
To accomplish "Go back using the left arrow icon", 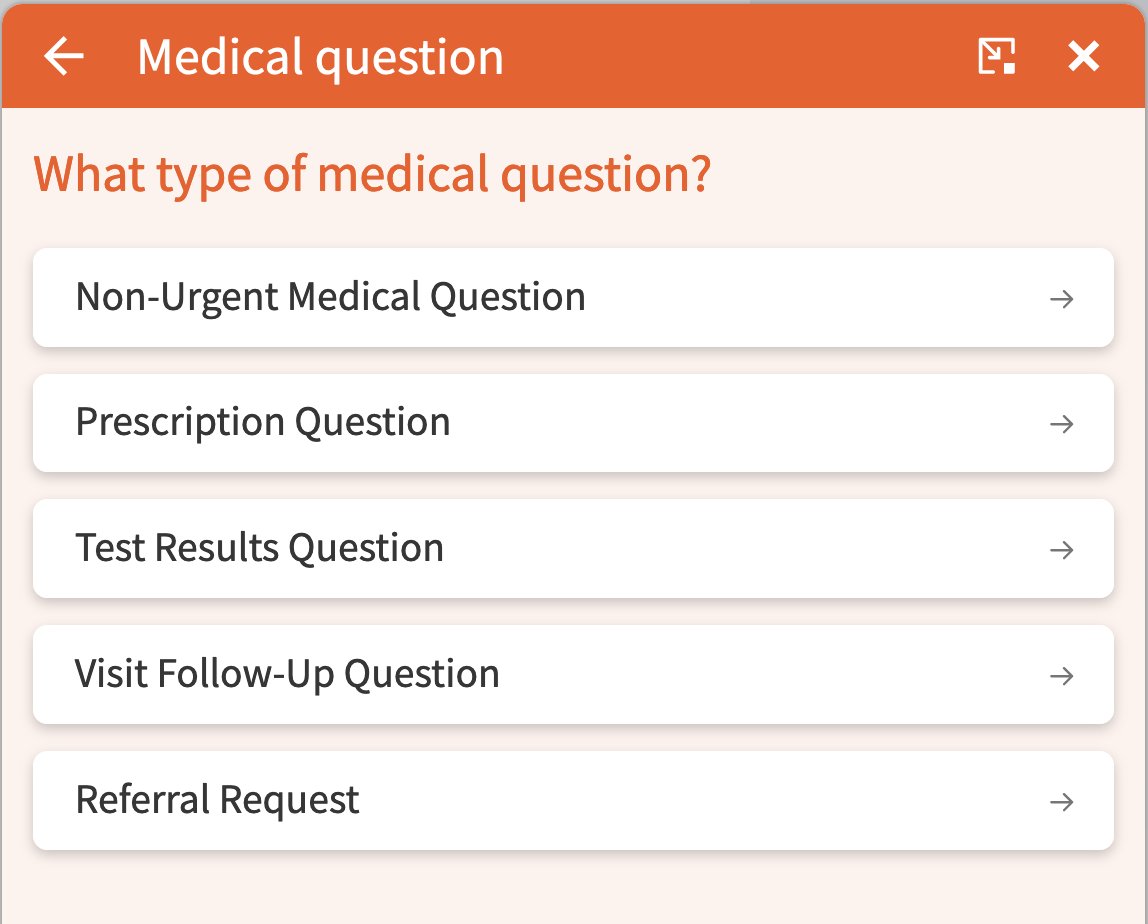I will tap(64, 56).
